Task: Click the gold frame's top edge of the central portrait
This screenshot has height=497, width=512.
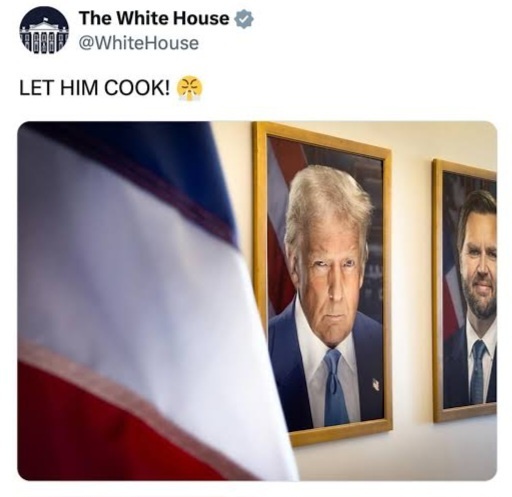Action: coord(322,140)
